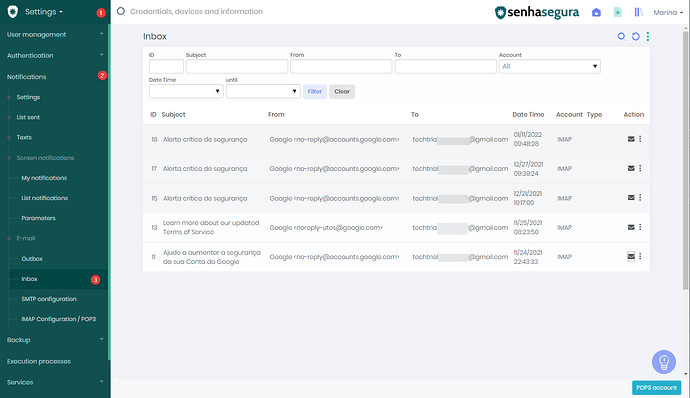Image resolution: width=690 pixels, height=398 pixels.
Task: Open IMAP Configuration / POP3 in the sidebar
Action: [x=59, y=319]
